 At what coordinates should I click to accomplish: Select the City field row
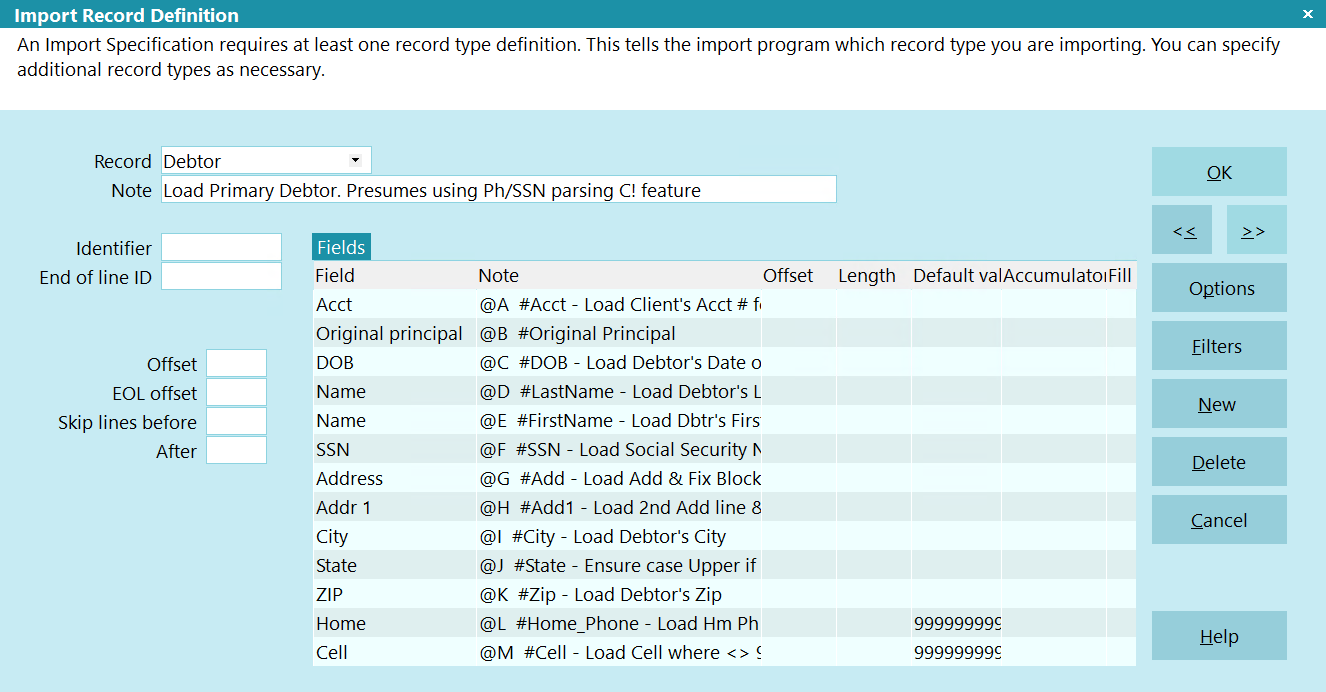point(724,536)
